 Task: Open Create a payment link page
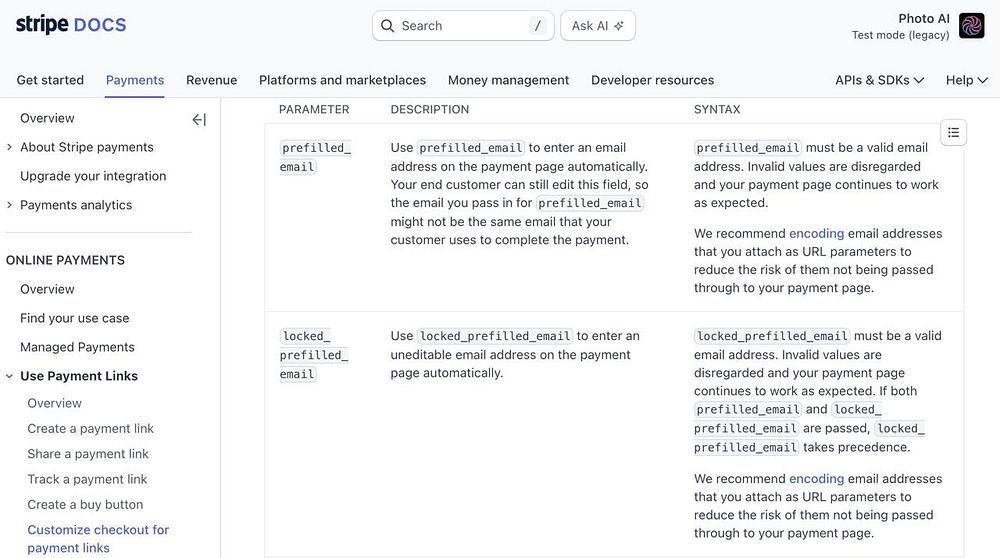click(91, 428)
